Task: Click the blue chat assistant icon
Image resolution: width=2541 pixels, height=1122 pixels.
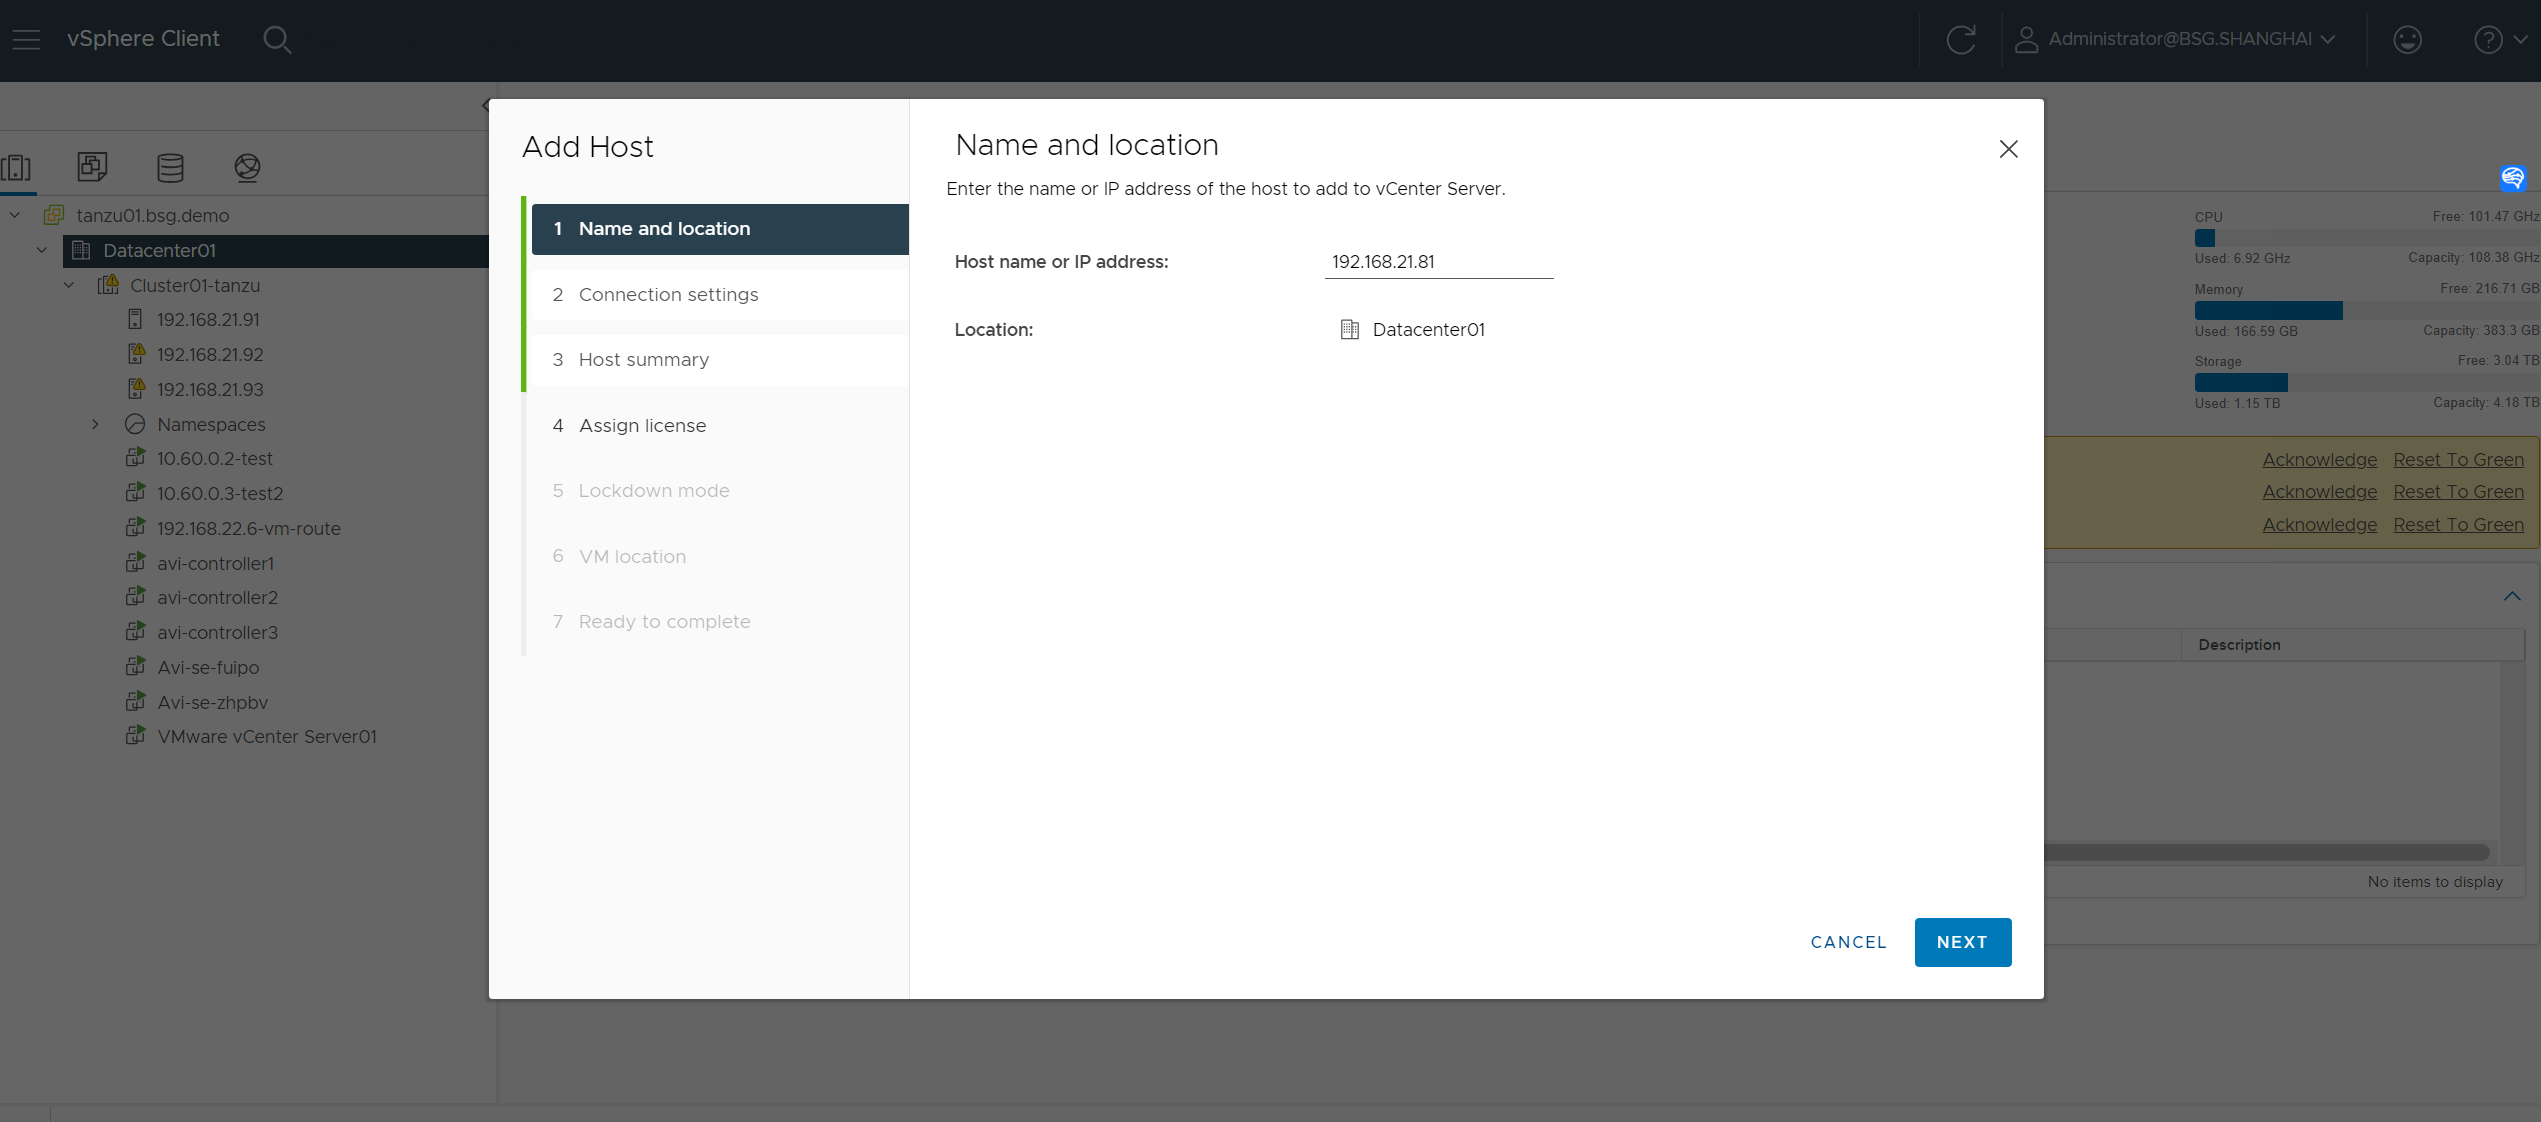Action: [2512, 178]
